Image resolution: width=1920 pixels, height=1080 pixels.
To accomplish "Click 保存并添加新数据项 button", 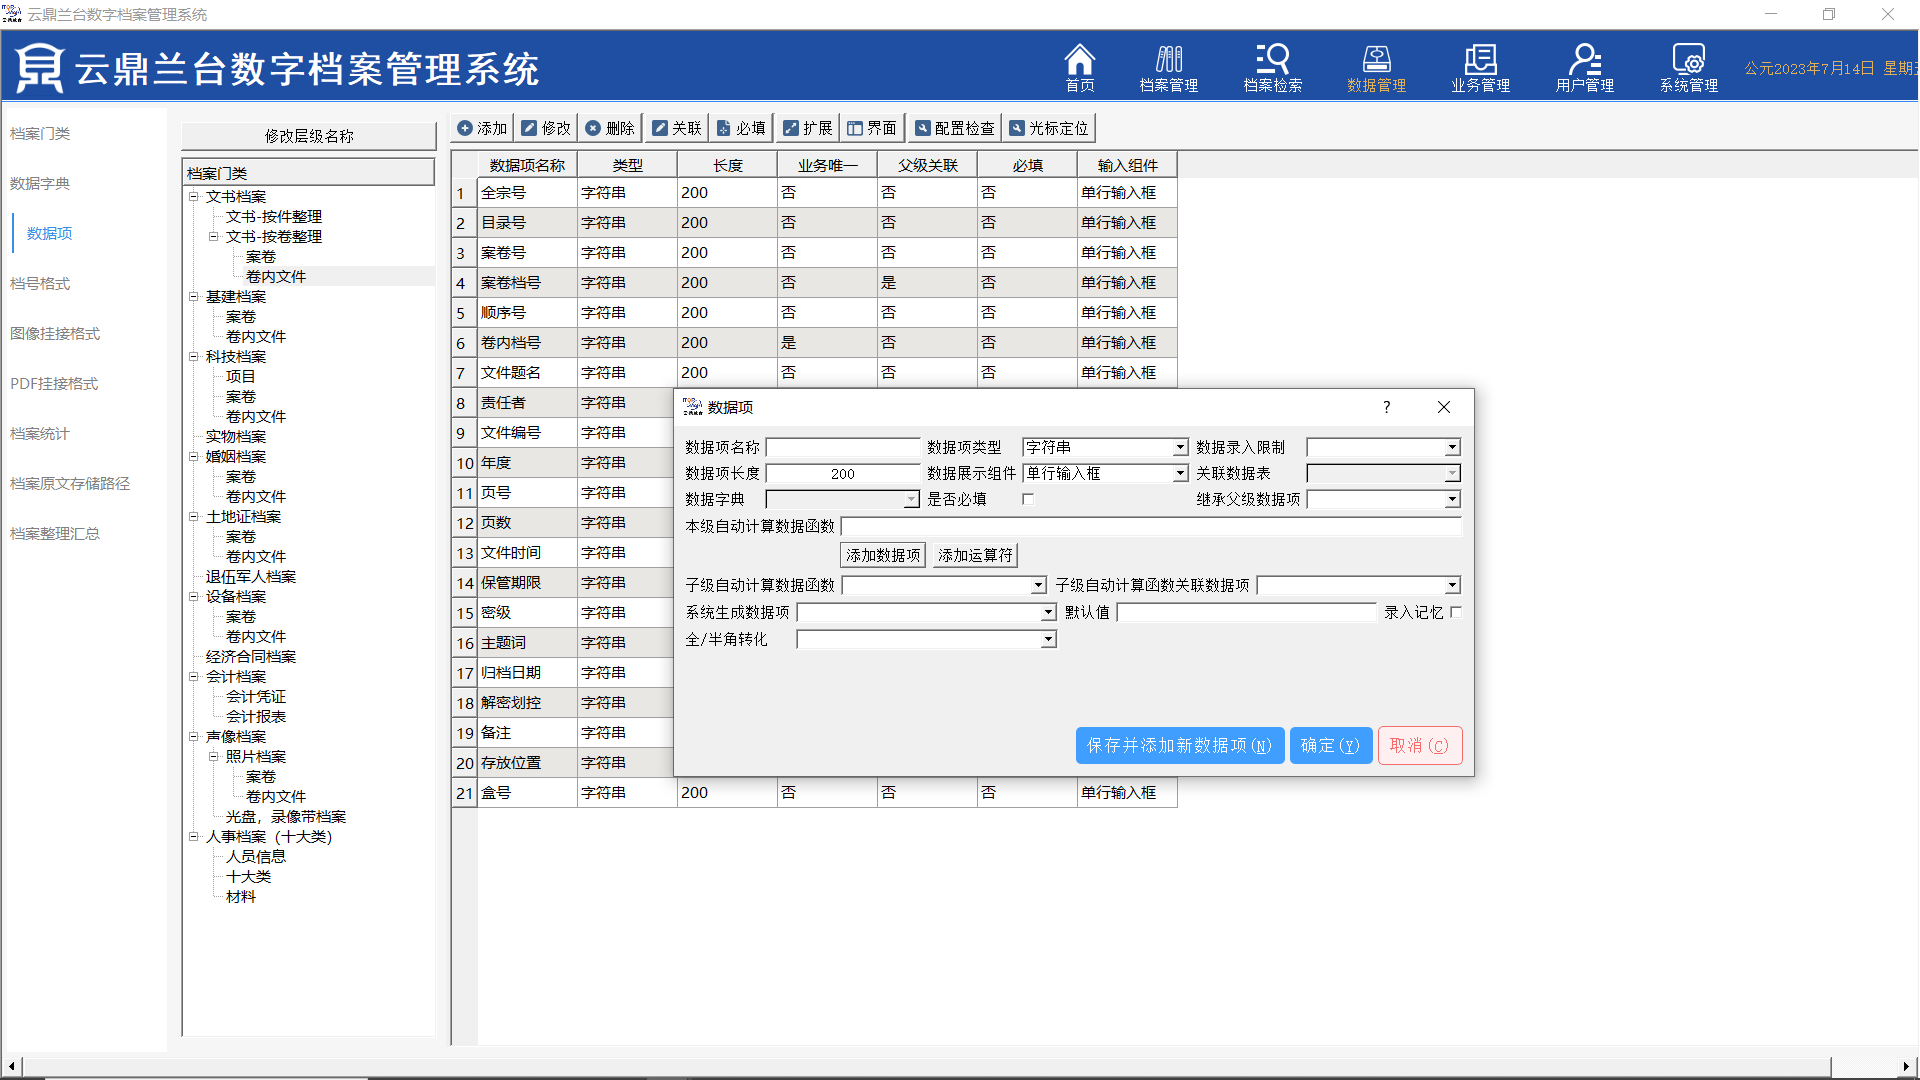I will coord(1179,745).
